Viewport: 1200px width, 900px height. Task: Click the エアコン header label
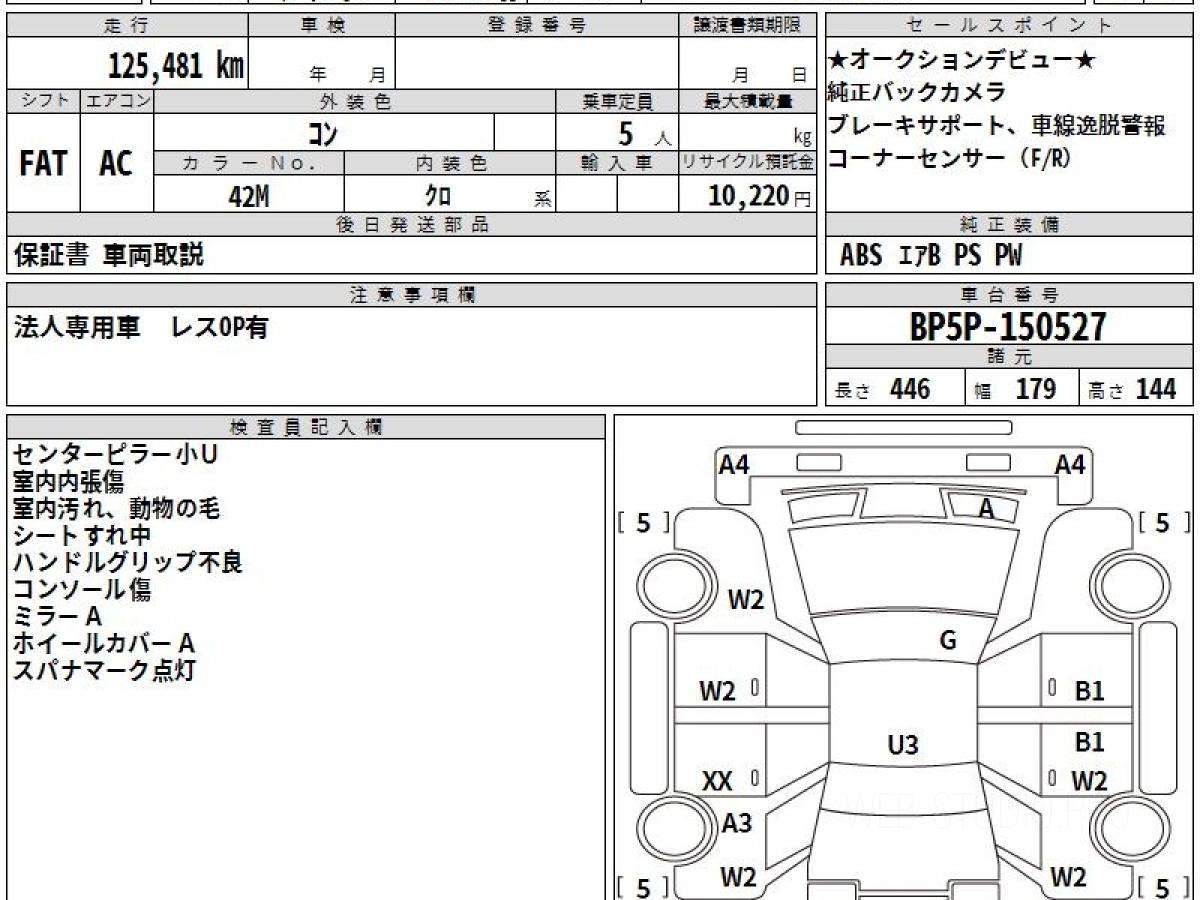[117, 101]
